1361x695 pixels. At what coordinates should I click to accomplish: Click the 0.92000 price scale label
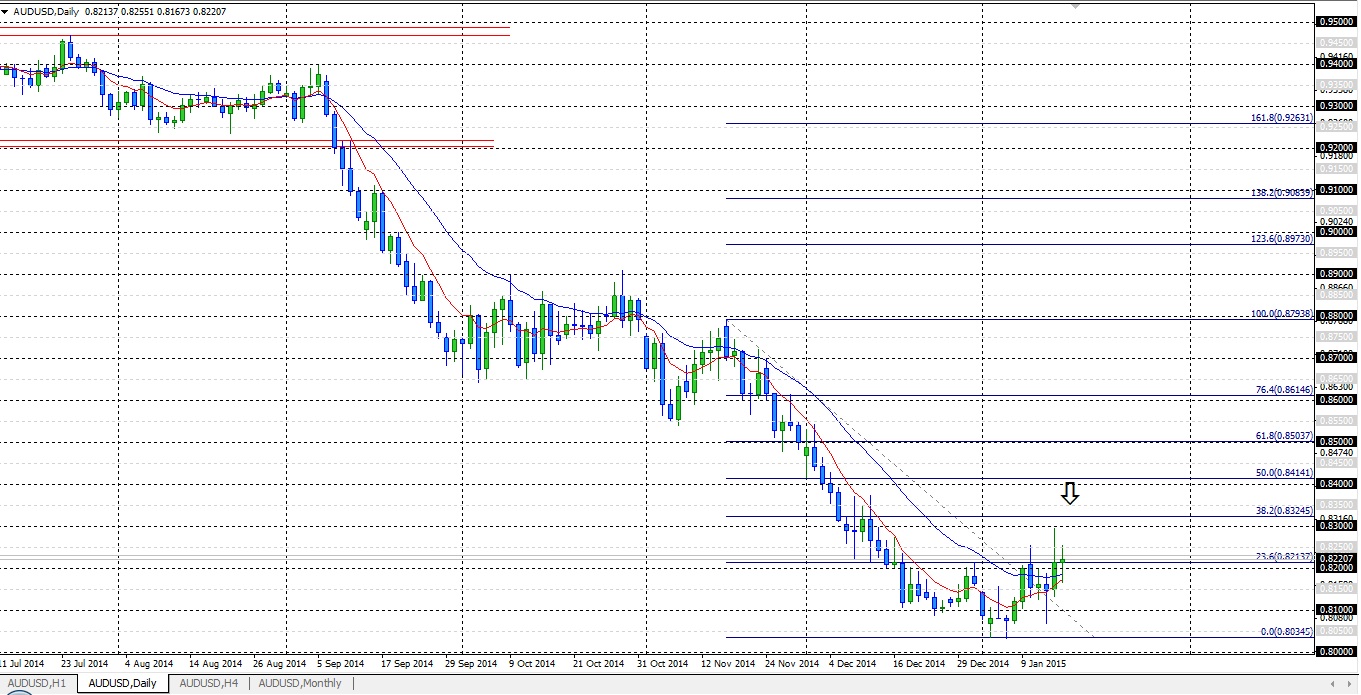coord(1337,147)
